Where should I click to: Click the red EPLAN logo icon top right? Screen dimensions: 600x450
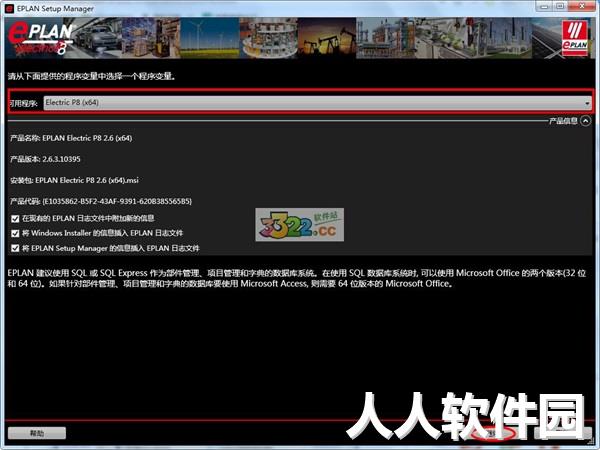575,38
